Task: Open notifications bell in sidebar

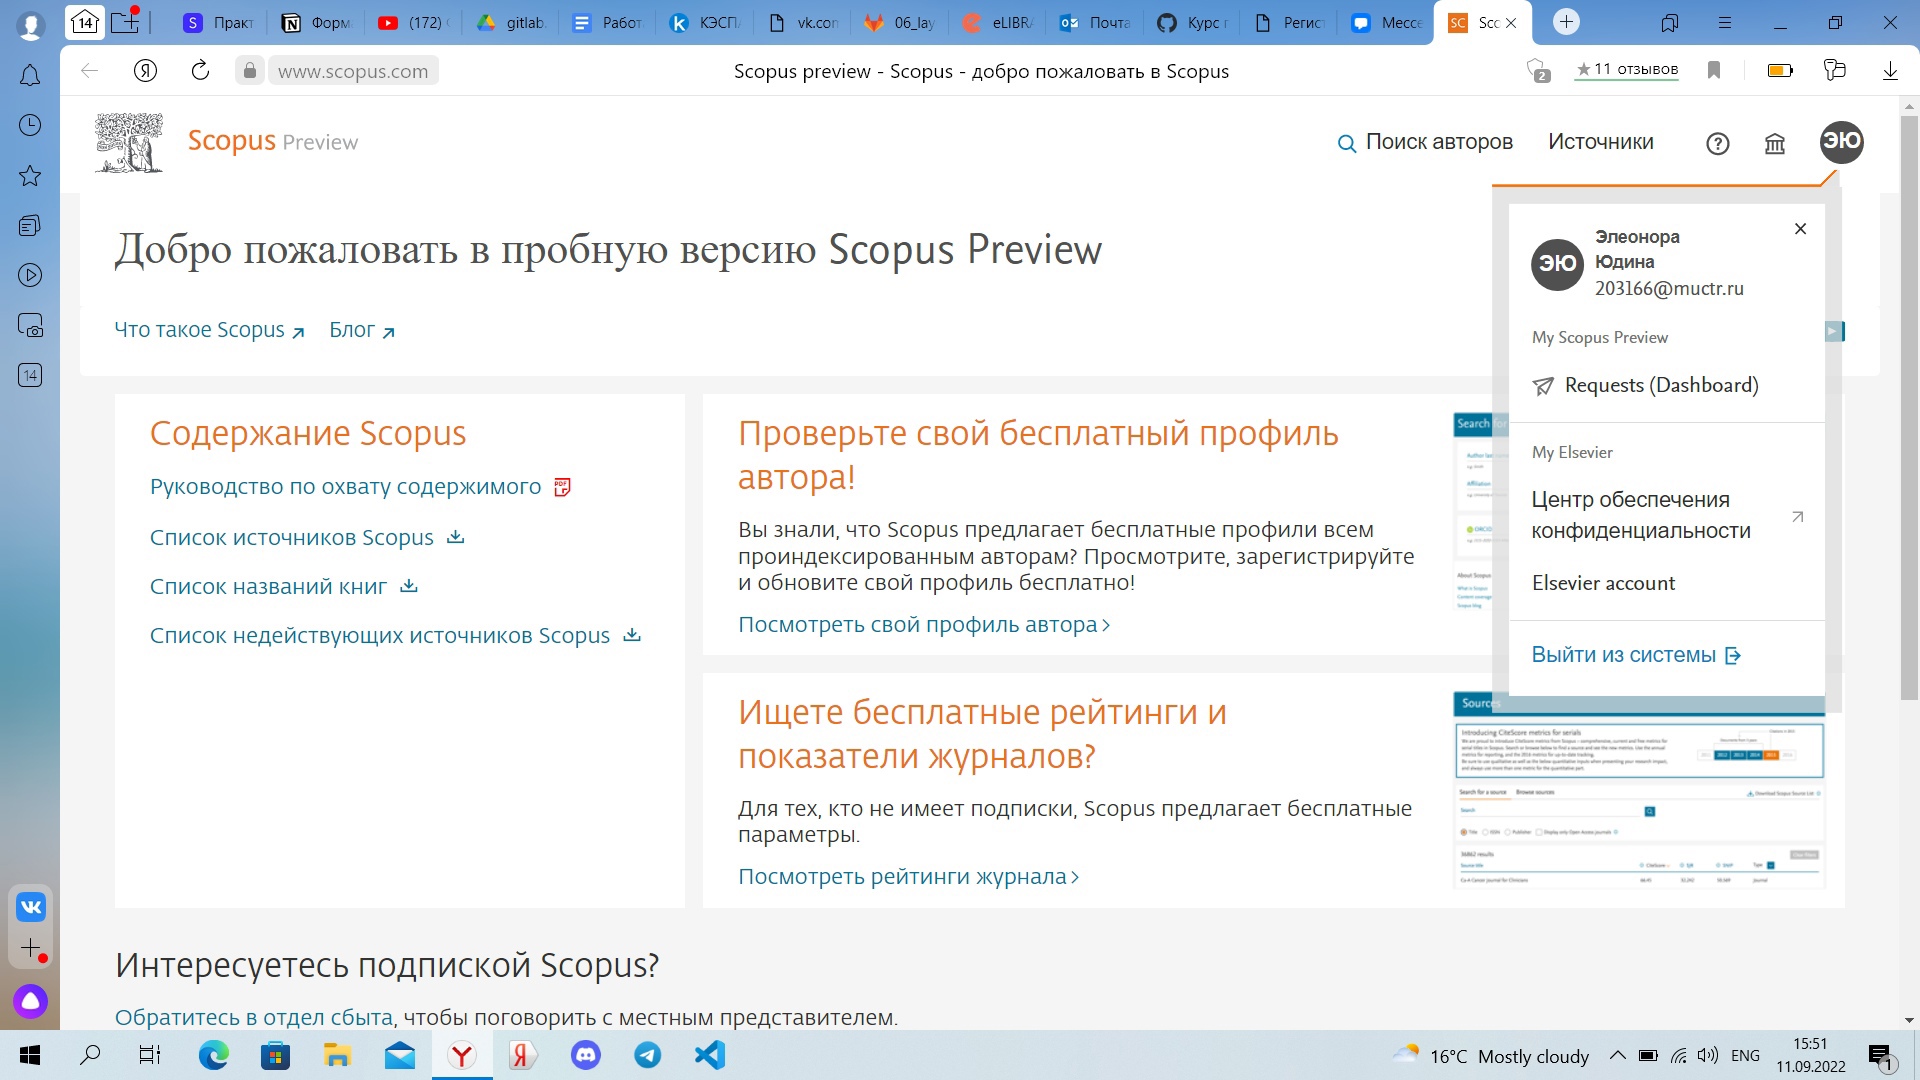Action: pos(30,75)
